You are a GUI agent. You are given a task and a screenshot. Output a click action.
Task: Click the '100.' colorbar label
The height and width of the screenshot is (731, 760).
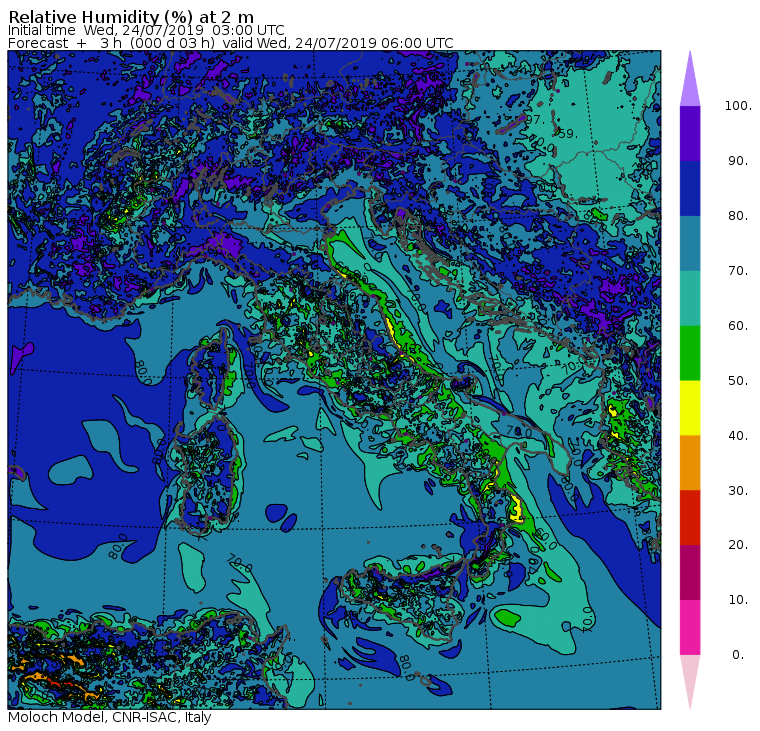coord(738,106)
